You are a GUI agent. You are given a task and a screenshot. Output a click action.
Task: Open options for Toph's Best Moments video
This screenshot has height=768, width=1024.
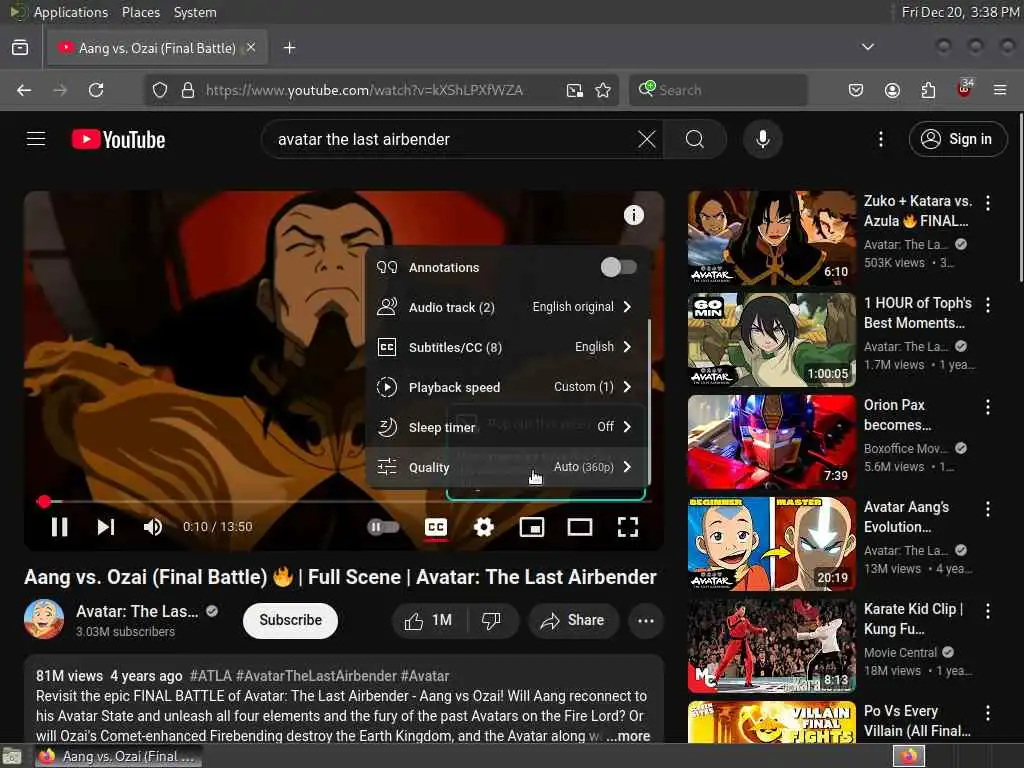[987, 305]
